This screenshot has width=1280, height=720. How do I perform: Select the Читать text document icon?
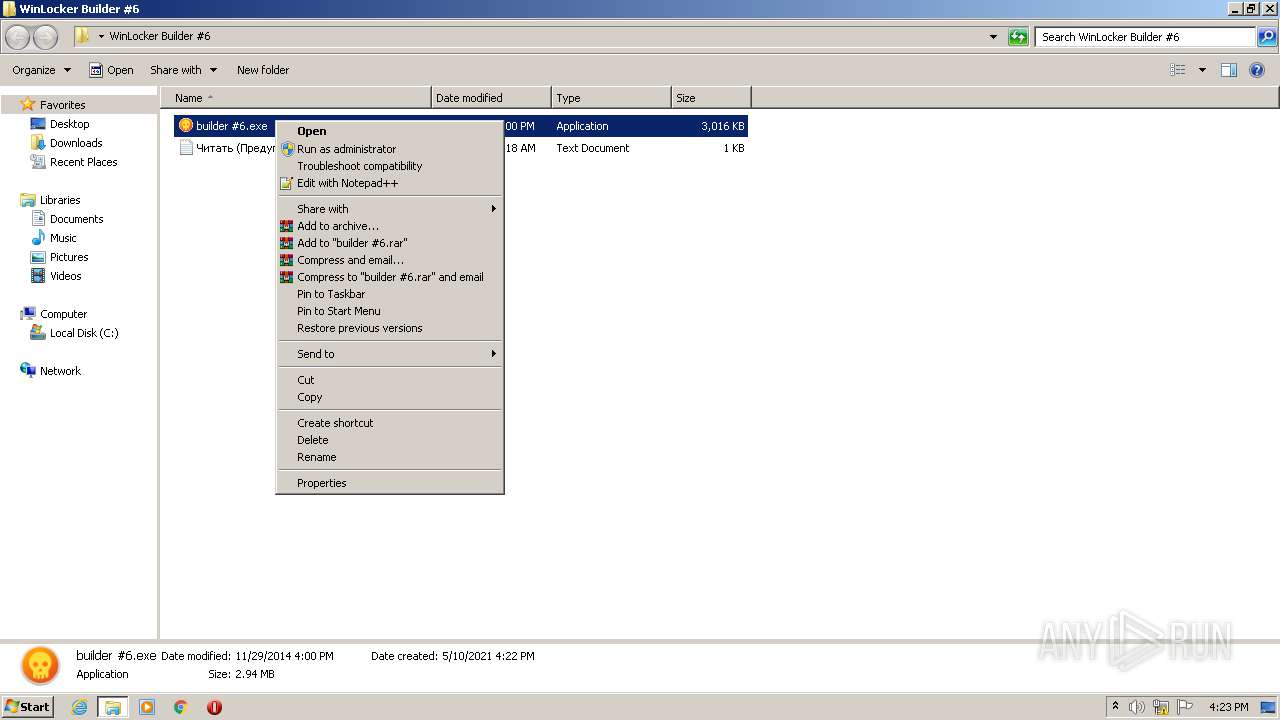pos(185,148)
